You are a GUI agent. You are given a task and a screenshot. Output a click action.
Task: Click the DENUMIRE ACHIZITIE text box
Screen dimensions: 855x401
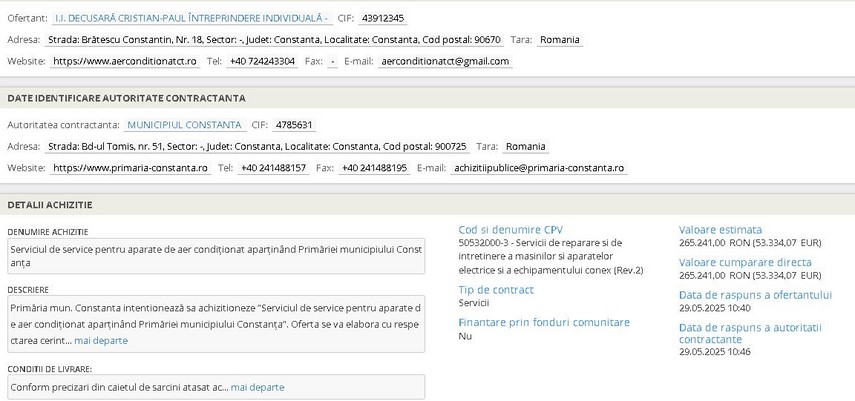(216, 256)
